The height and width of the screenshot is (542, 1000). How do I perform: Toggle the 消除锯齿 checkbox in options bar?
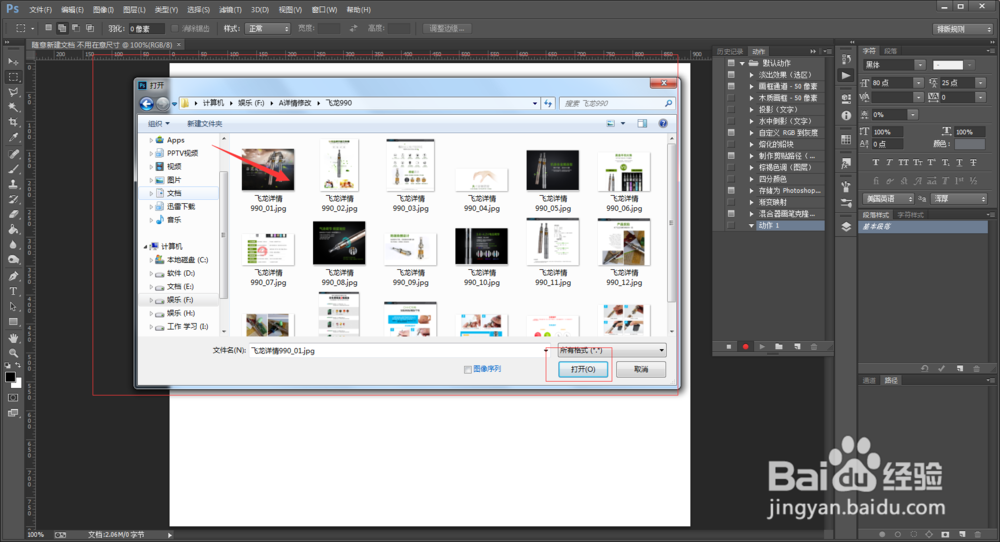[175, 29]
